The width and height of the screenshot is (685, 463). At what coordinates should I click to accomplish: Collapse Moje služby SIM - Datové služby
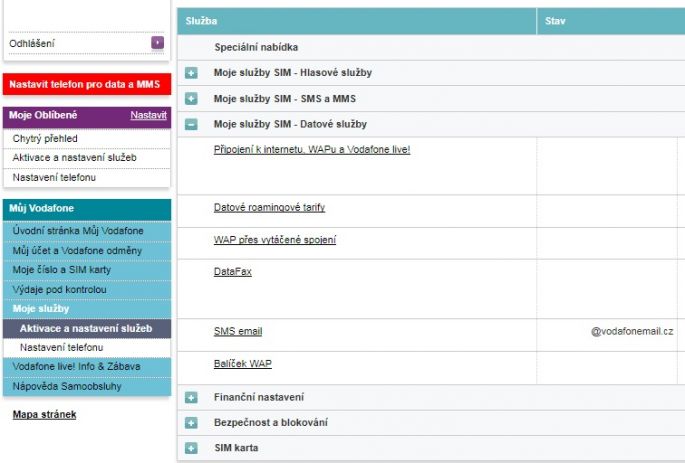tap(191, 124)
